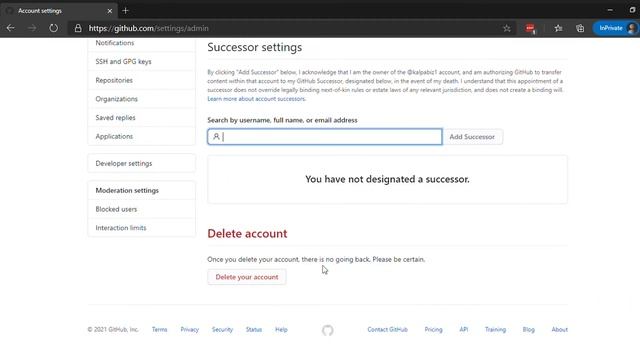Click the Add Successor button

[x=472, y=137]
